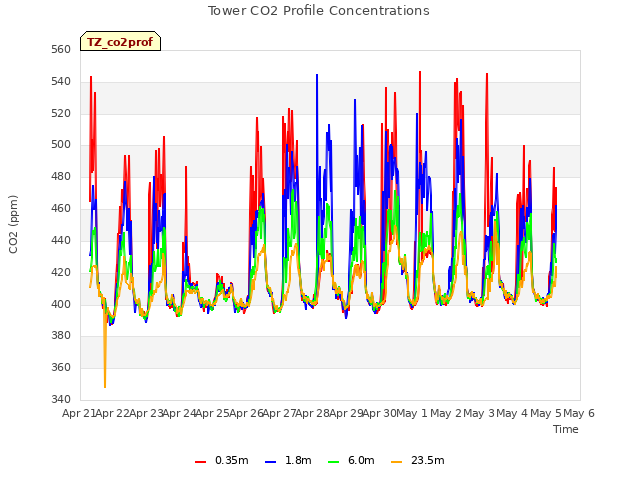Image resolution: width=640 pixels, height=480 pixels.
Task: Click the red 0.35m peak on May 1
Action: (x=420, y=73)
